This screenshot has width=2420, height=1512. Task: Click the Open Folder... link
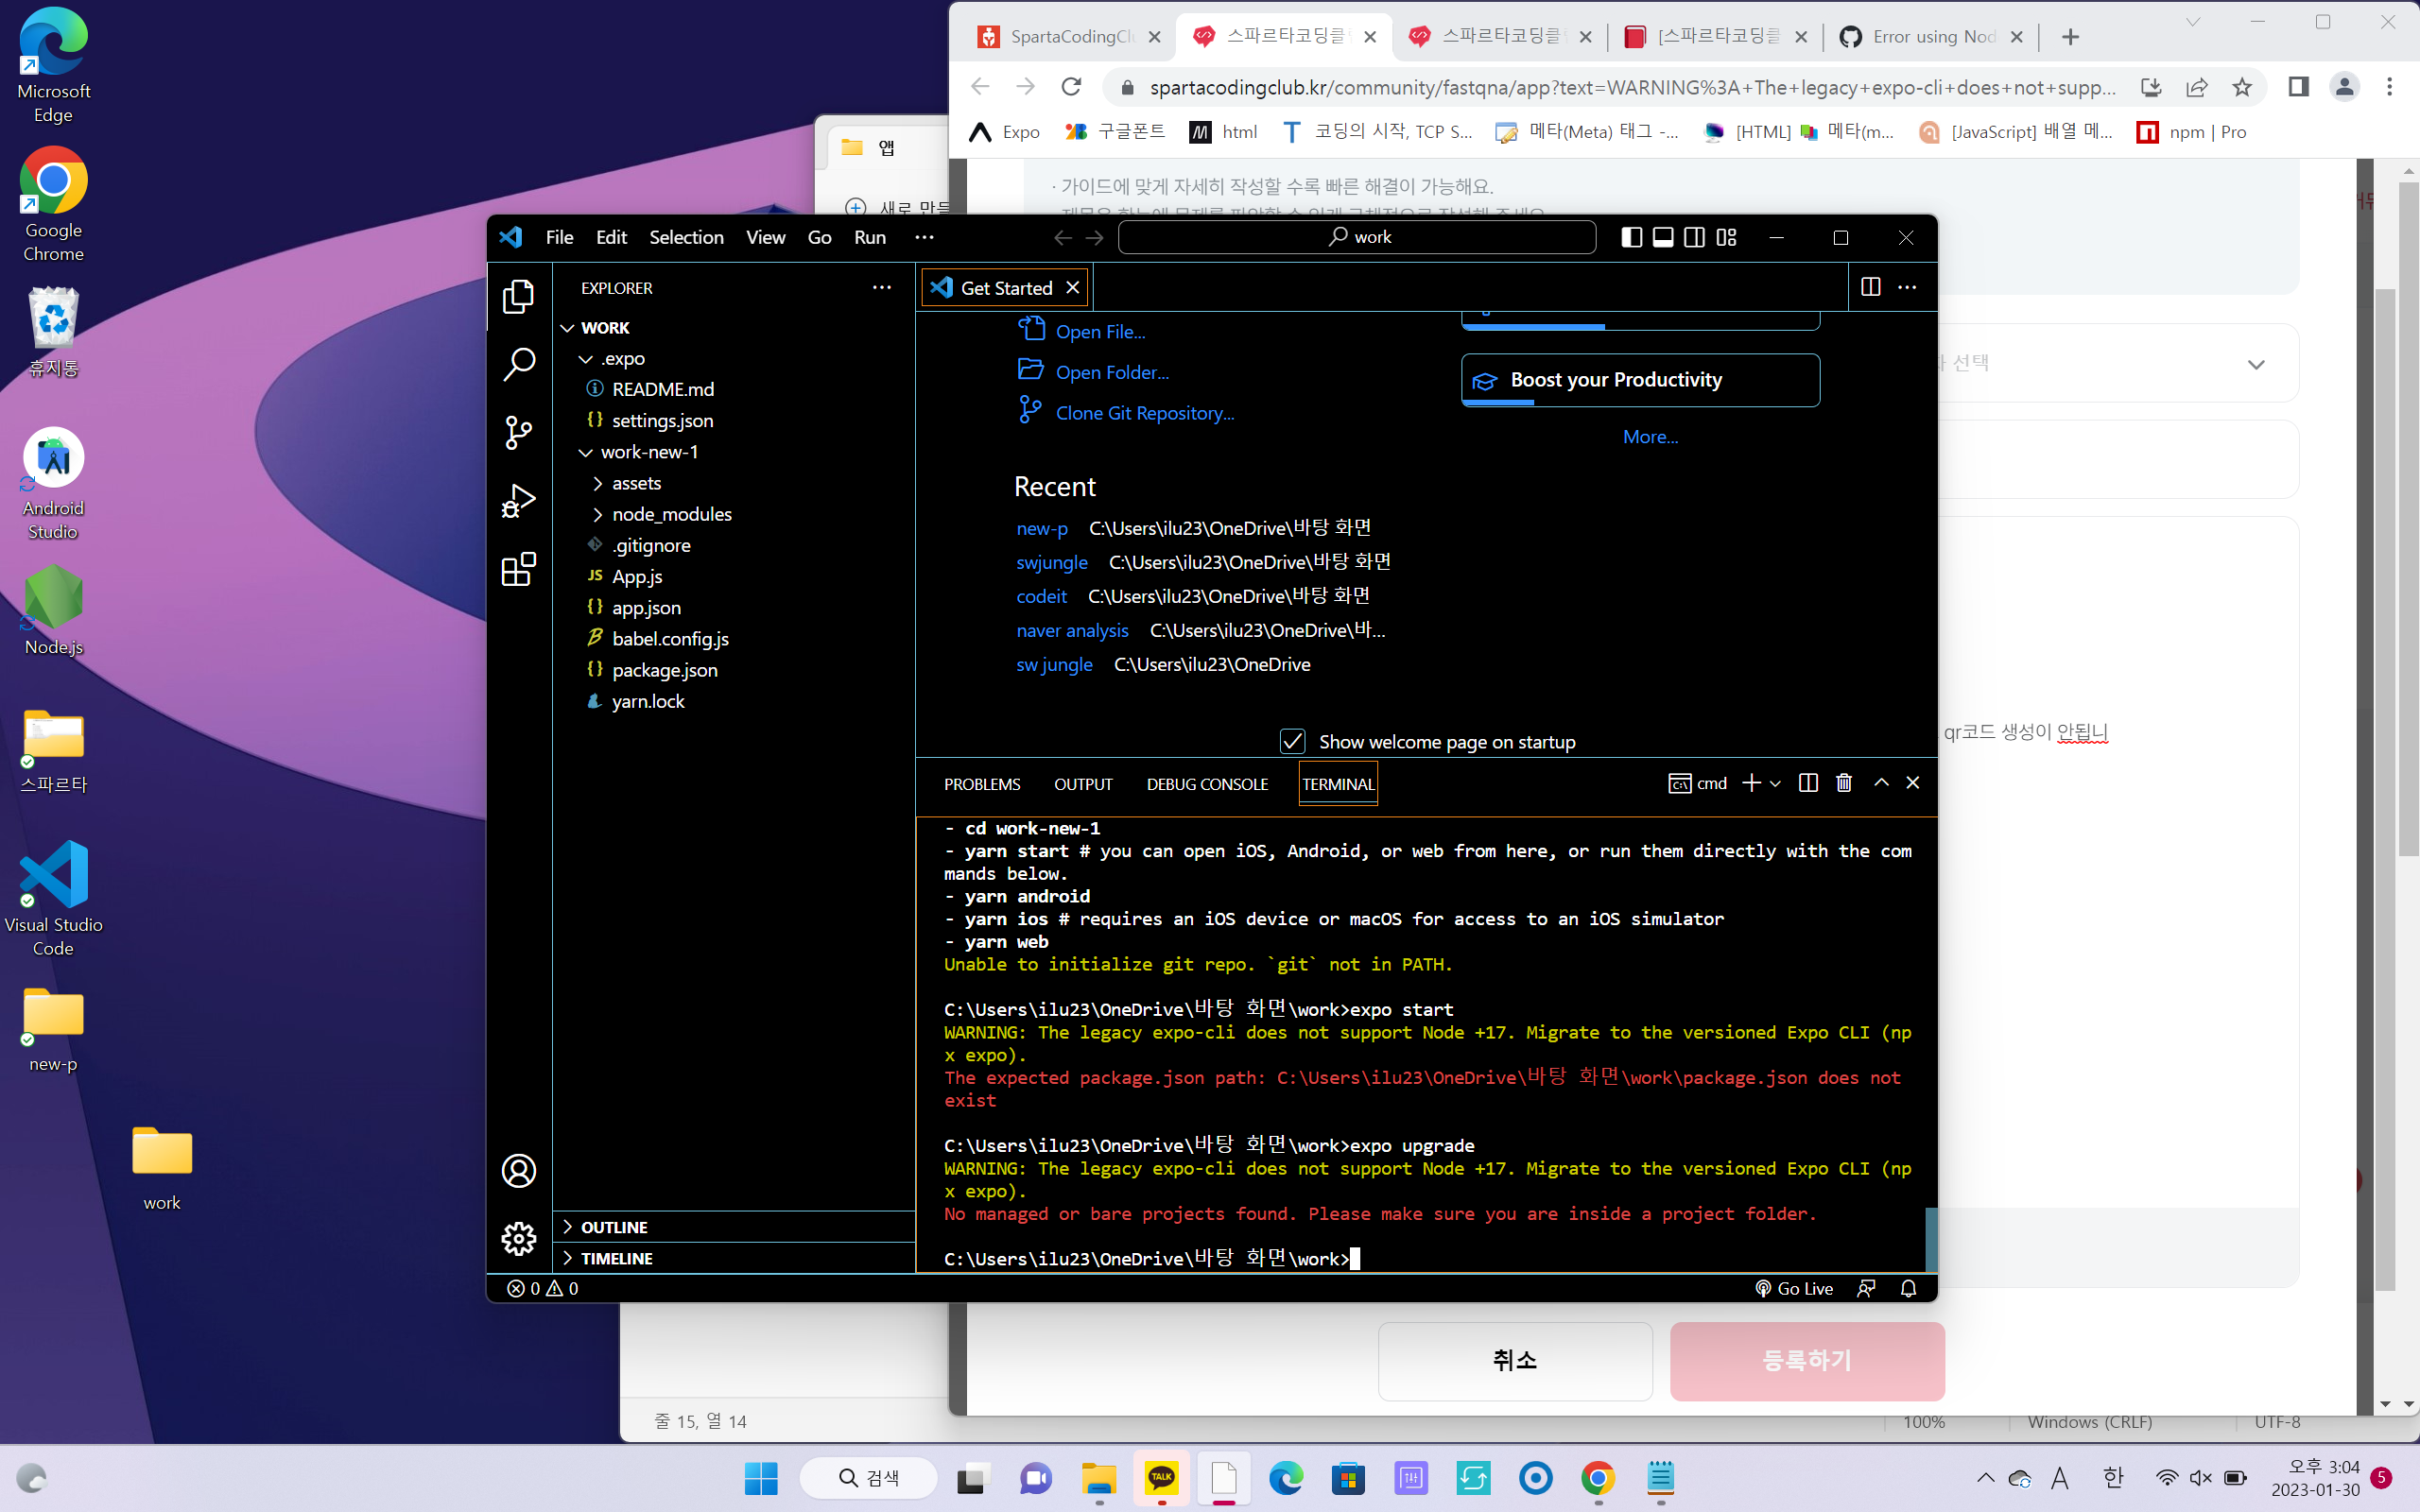pyautogui.click(x=1112, y=372)
